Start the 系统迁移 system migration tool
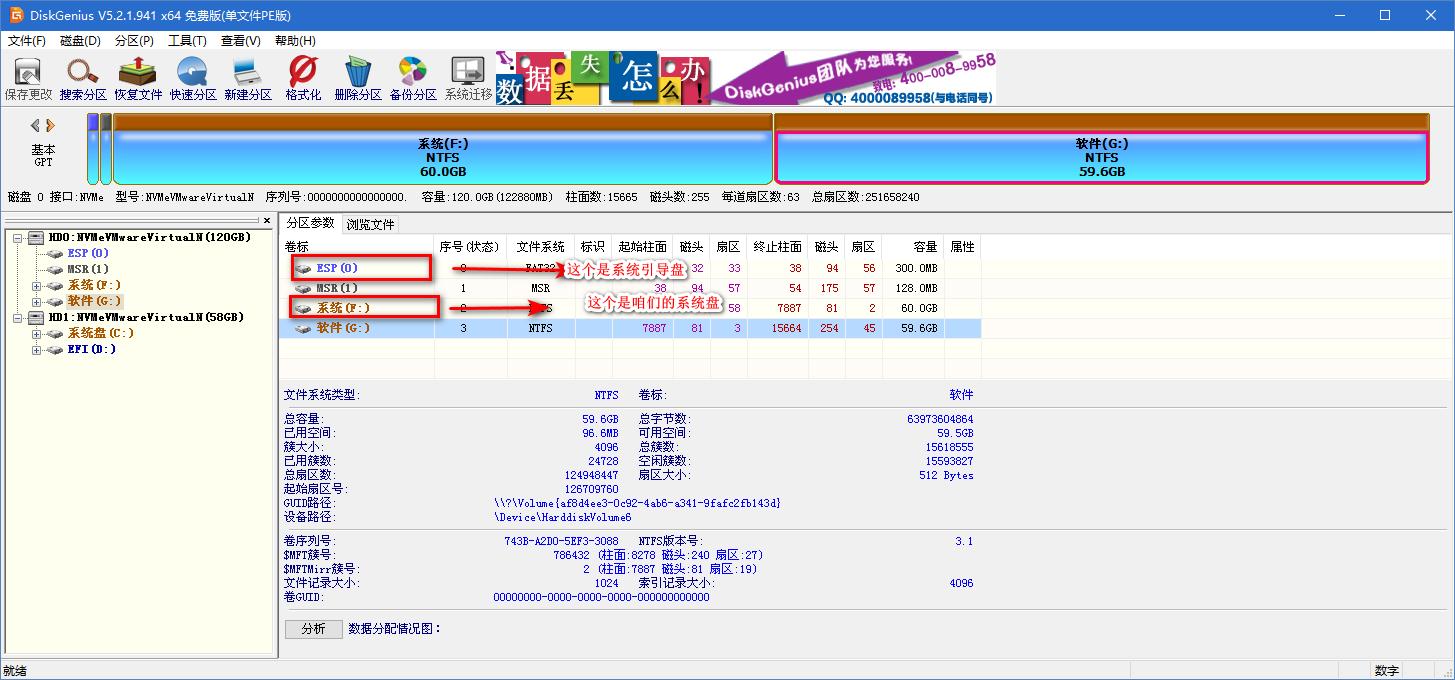The width and height of the screenshot is (1455, 680). (x=466, y=77)
